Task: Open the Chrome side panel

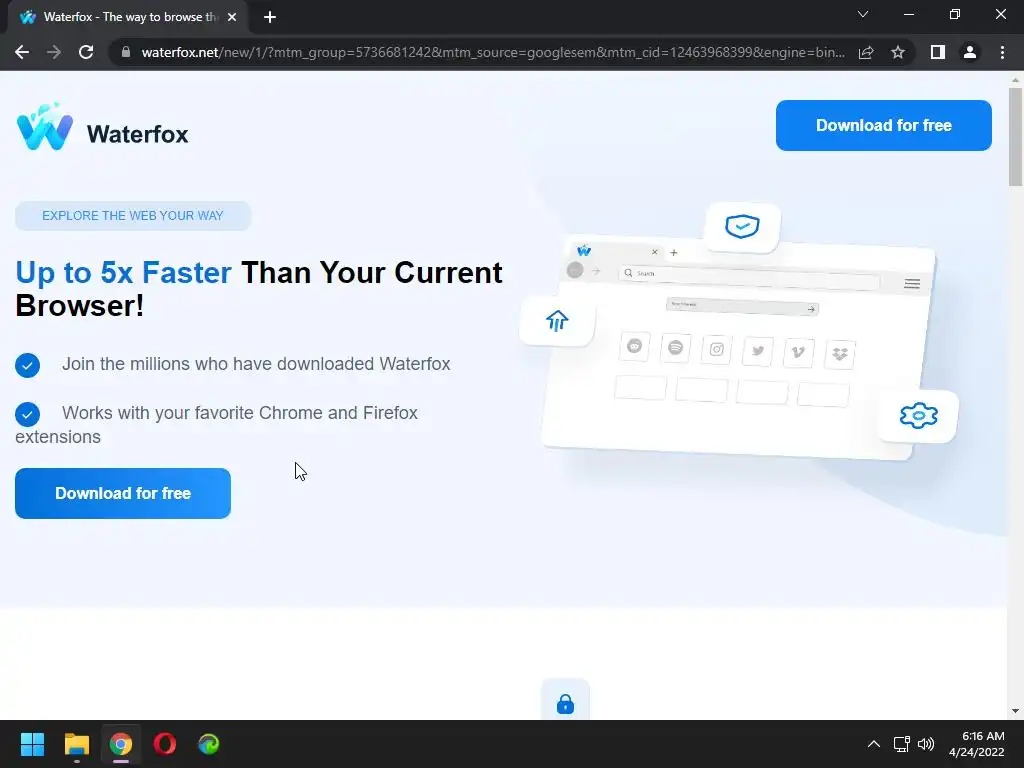Action: 938,52
